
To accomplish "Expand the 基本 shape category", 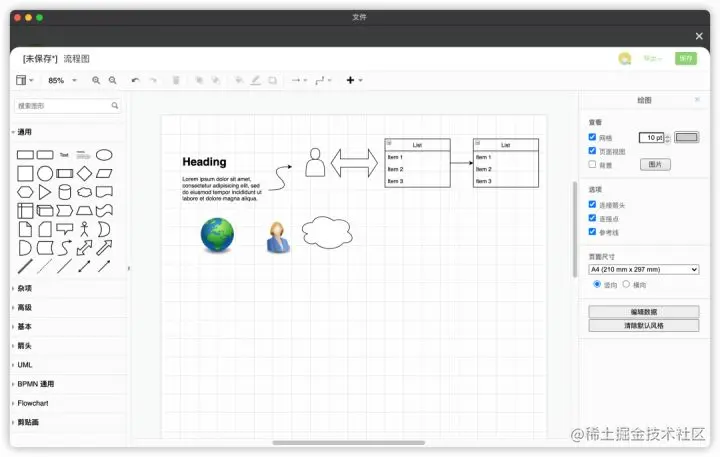I will tap(24, 327).
